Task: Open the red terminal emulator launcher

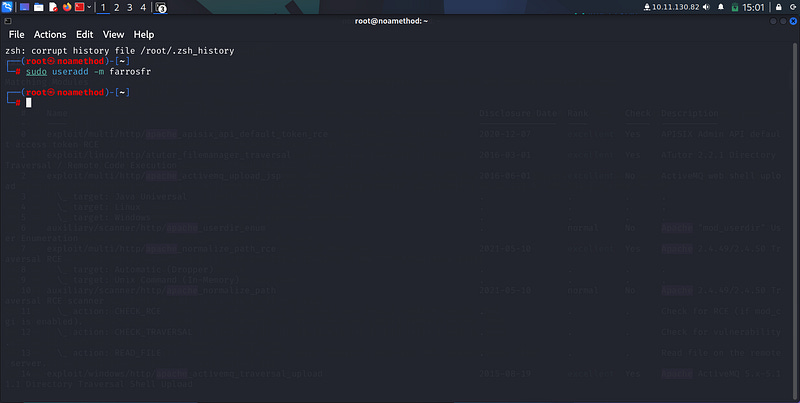Action: tap(80, 7)
